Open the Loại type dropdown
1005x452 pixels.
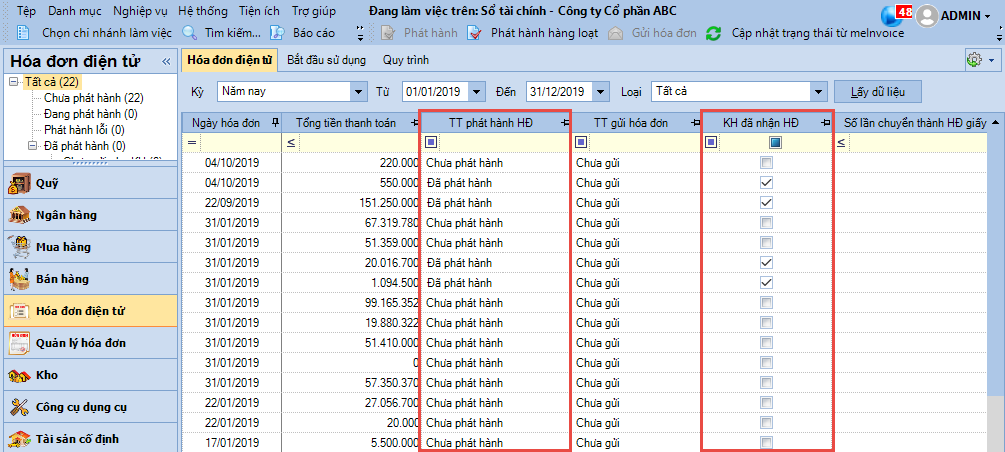tap(819, 92)
